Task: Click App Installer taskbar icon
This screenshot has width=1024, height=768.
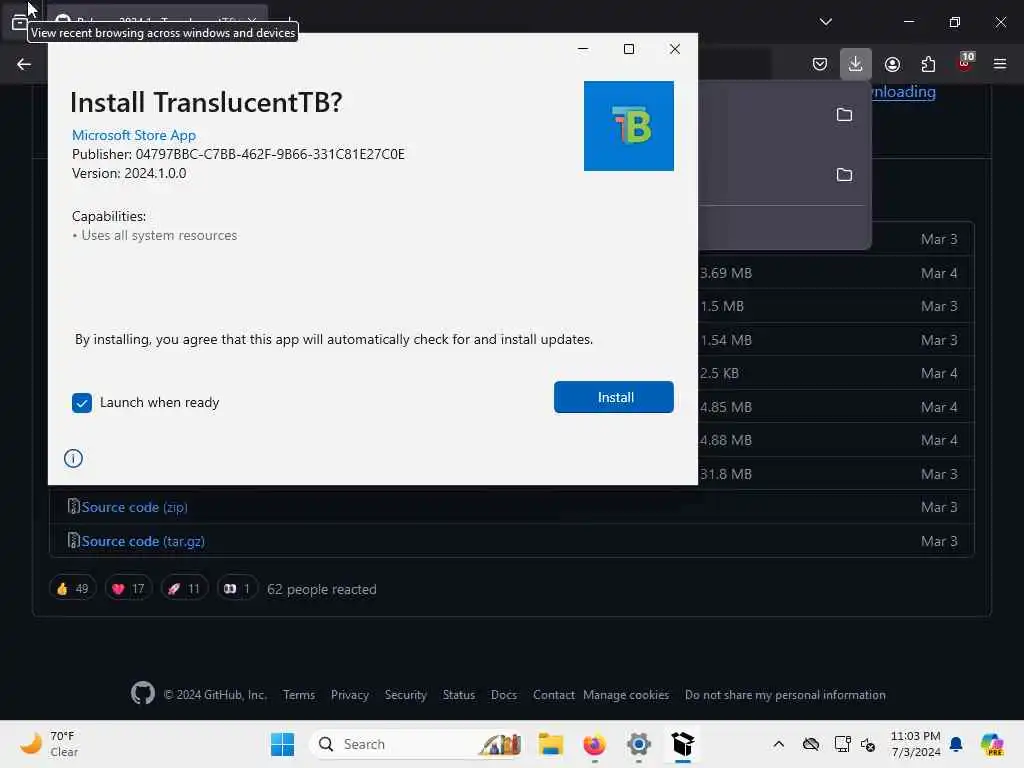Action: point(682,744)
